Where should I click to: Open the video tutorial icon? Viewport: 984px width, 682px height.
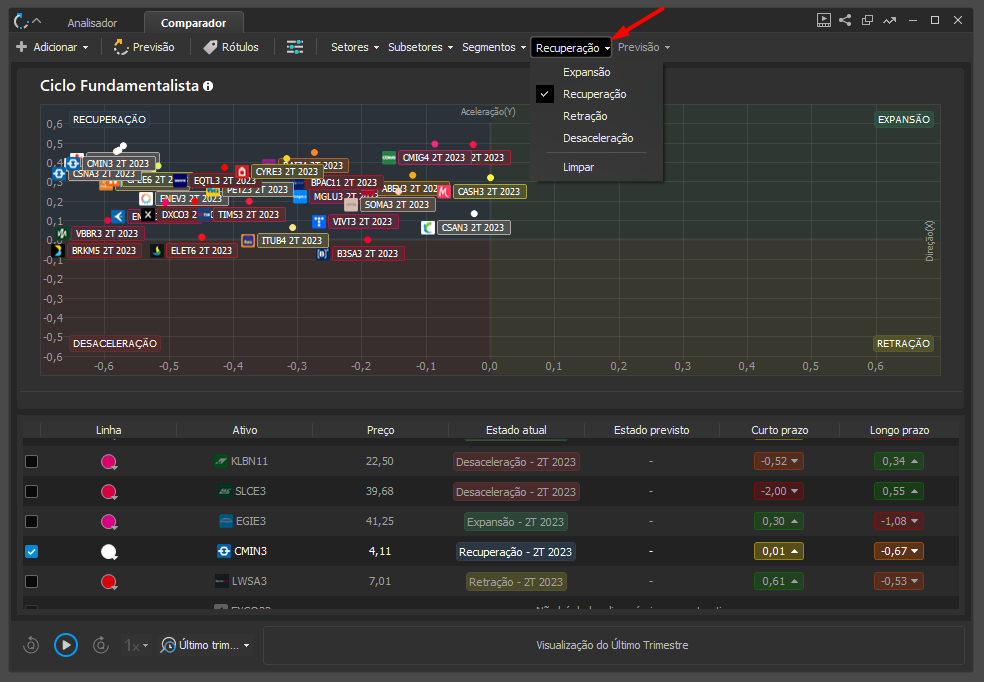coord(823,20)
